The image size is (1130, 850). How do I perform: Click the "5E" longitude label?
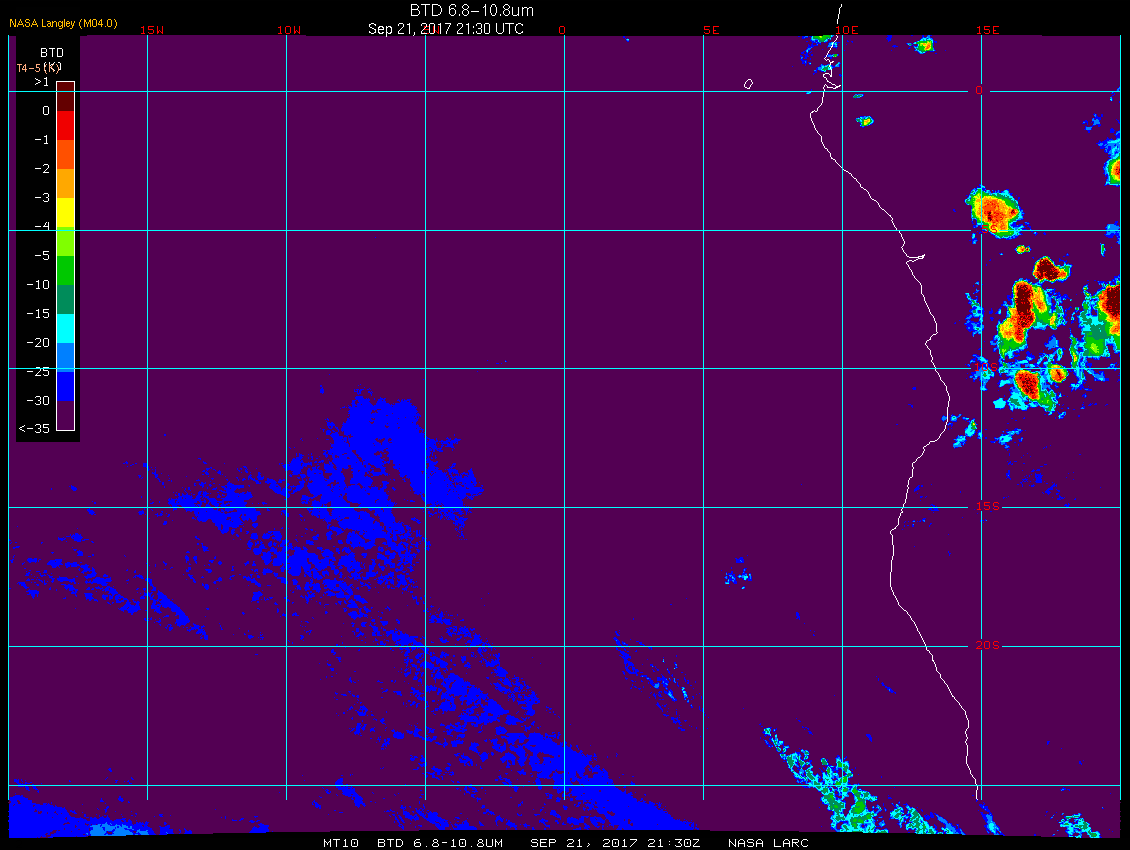tap(711, 30)
